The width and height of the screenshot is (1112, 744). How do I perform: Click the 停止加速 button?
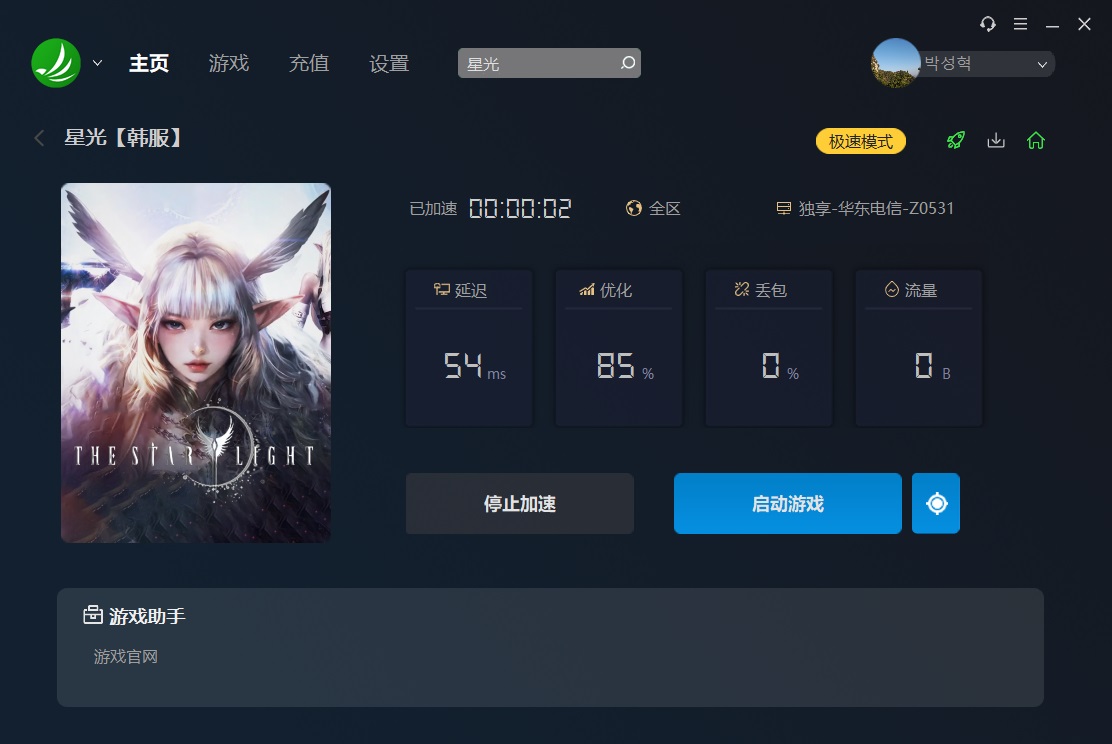pos(520,504)
